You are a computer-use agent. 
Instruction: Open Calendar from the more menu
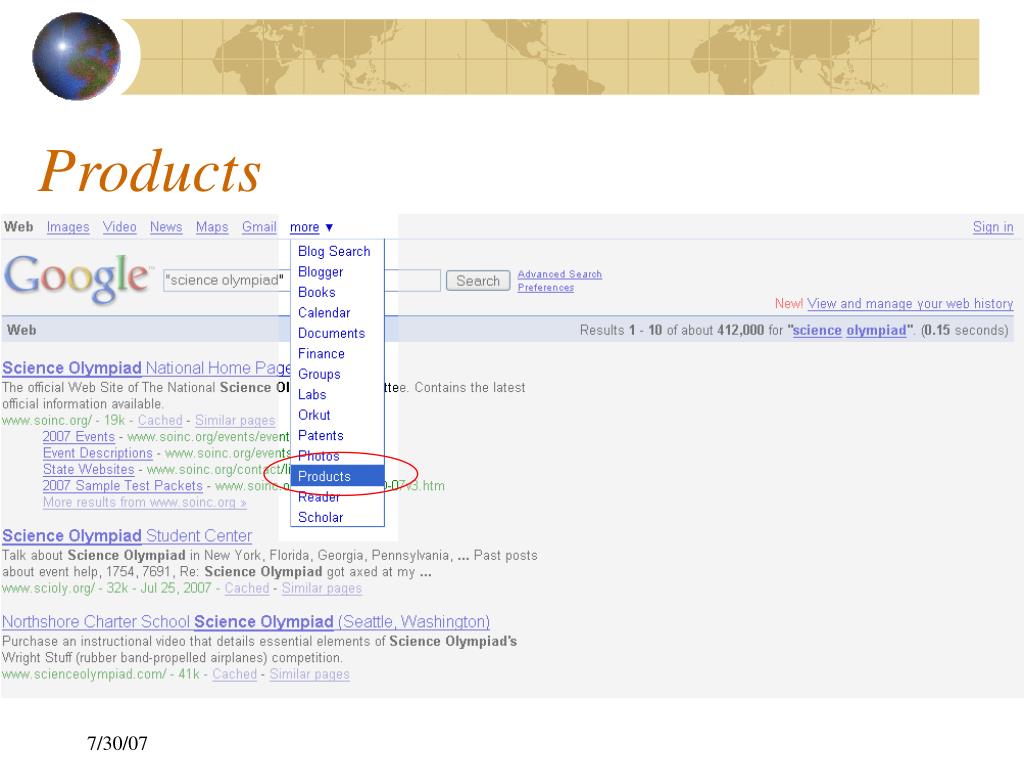(324, 313)
